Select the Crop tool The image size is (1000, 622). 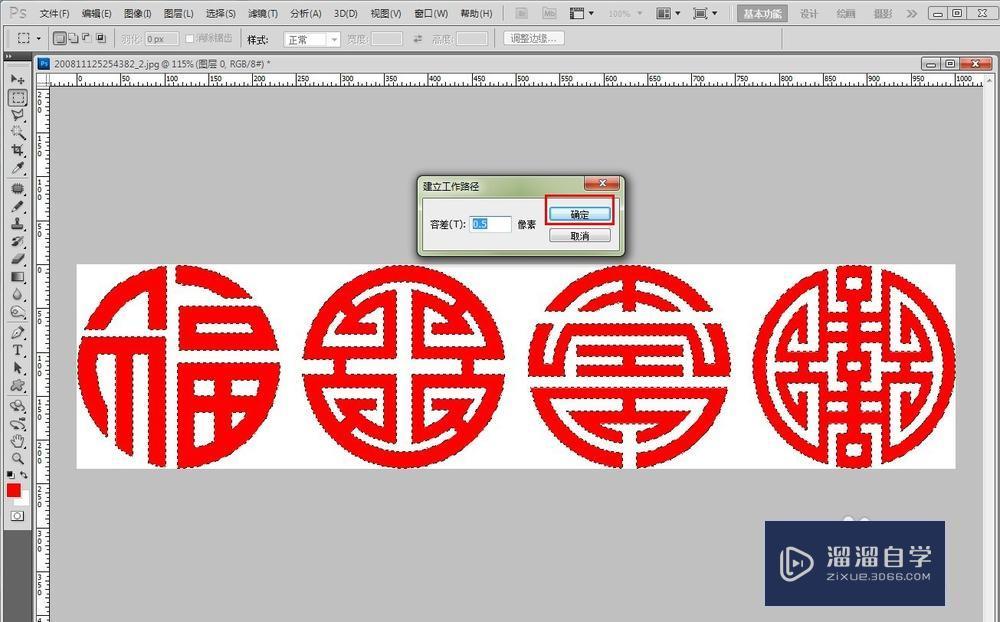coord(17,151)
